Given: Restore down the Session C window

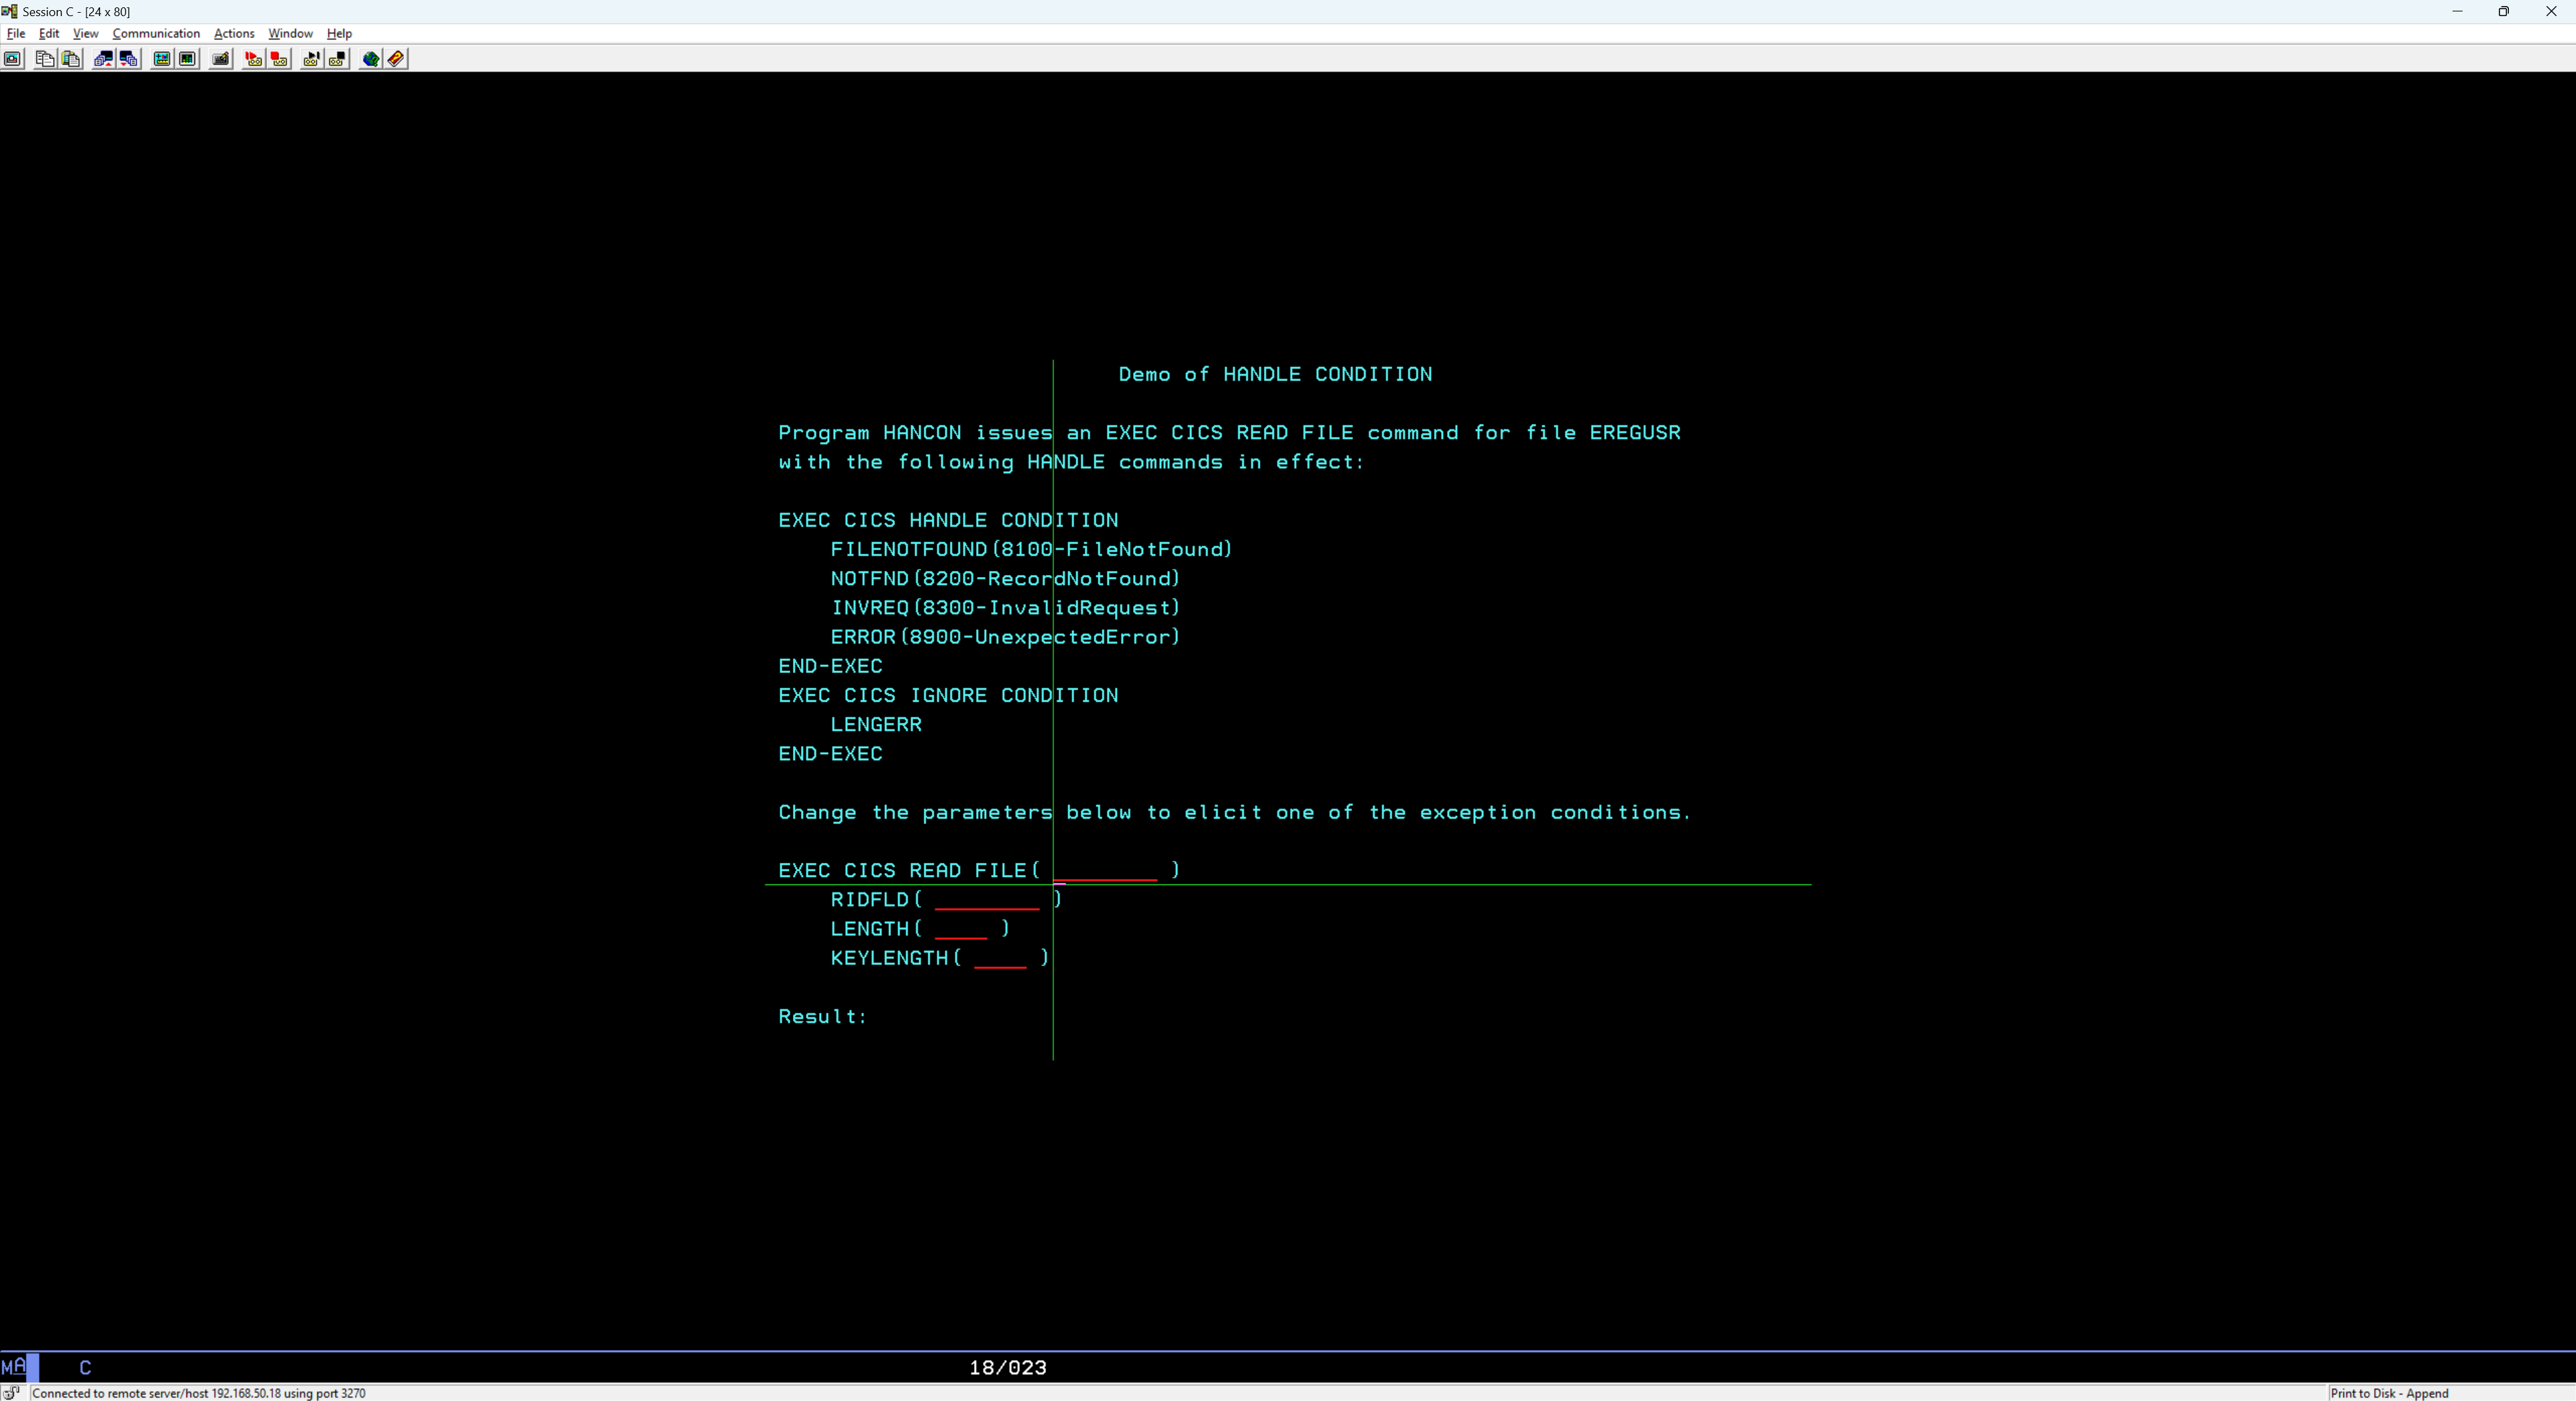Looking at the screenshot, I should 2504,11.
